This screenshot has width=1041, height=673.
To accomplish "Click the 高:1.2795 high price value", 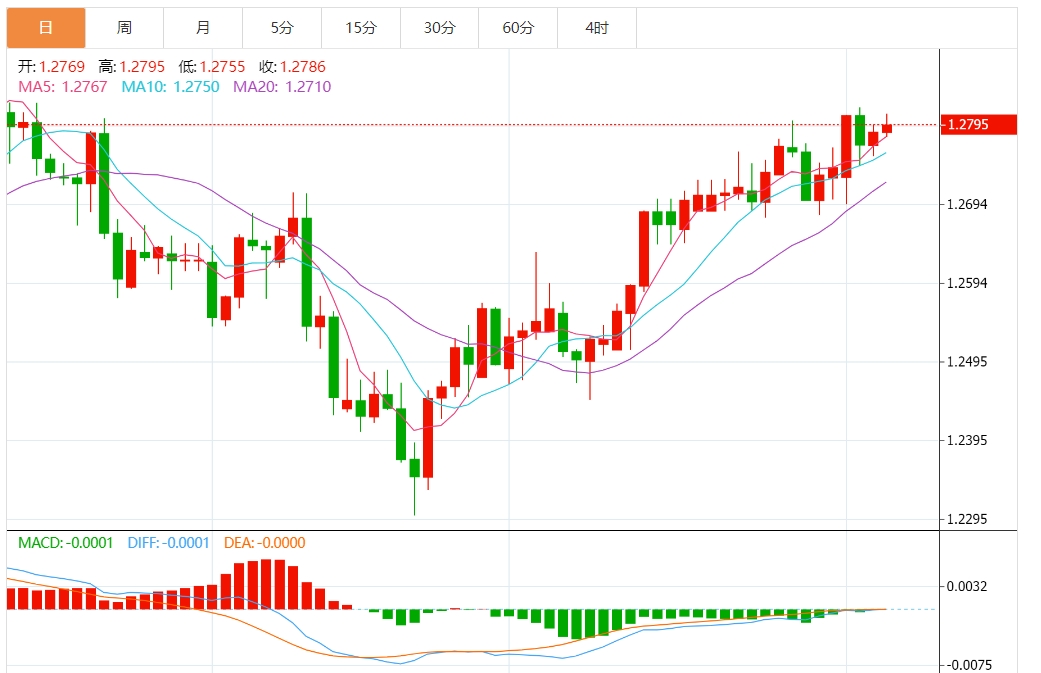I will [x=131, y=67].
